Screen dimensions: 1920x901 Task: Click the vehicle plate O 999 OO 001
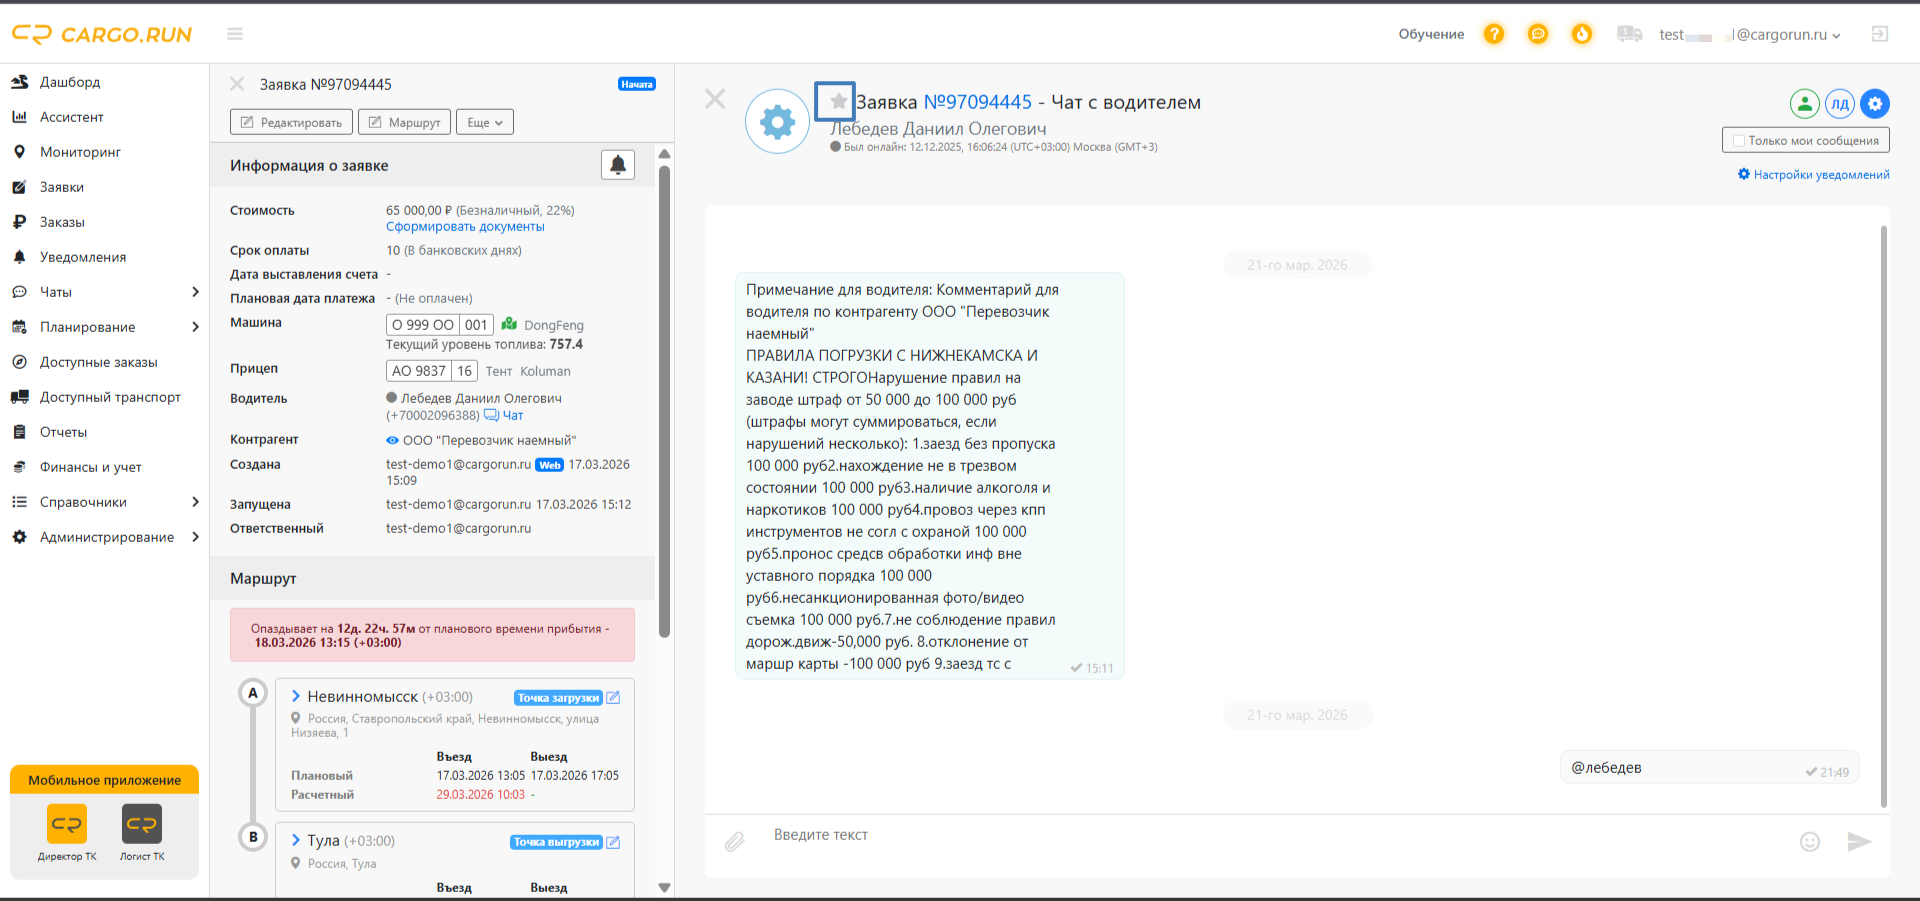click(439, 325)
